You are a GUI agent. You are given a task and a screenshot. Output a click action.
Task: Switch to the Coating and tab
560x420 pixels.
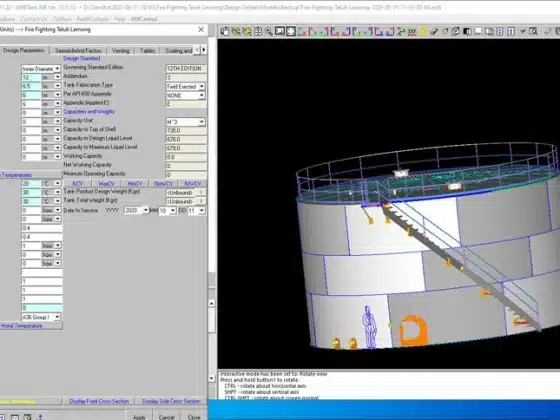179,51
